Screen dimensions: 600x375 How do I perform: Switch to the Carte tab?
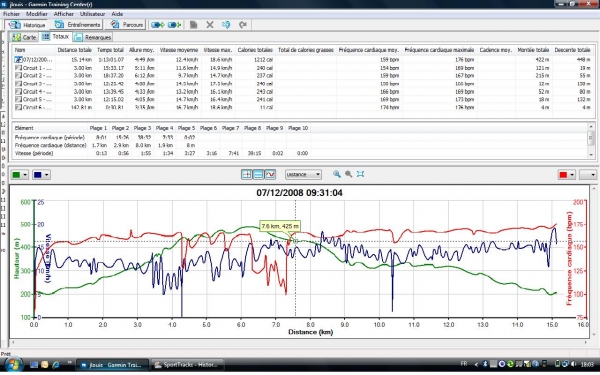click(24, 37)
